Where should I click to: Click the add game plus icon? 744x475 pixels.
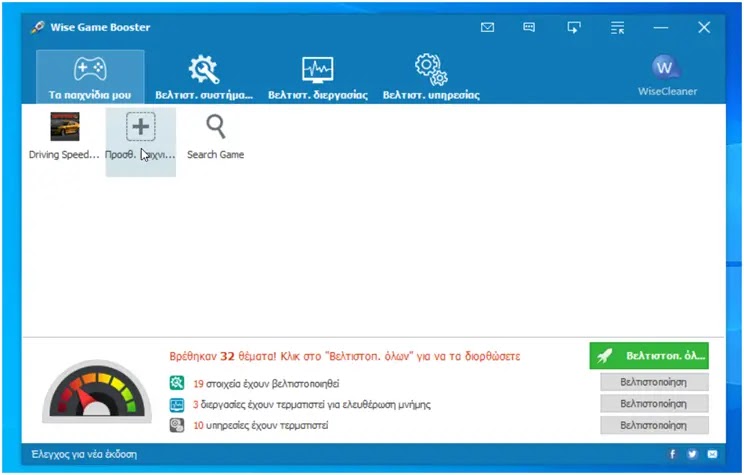point(141,127)
